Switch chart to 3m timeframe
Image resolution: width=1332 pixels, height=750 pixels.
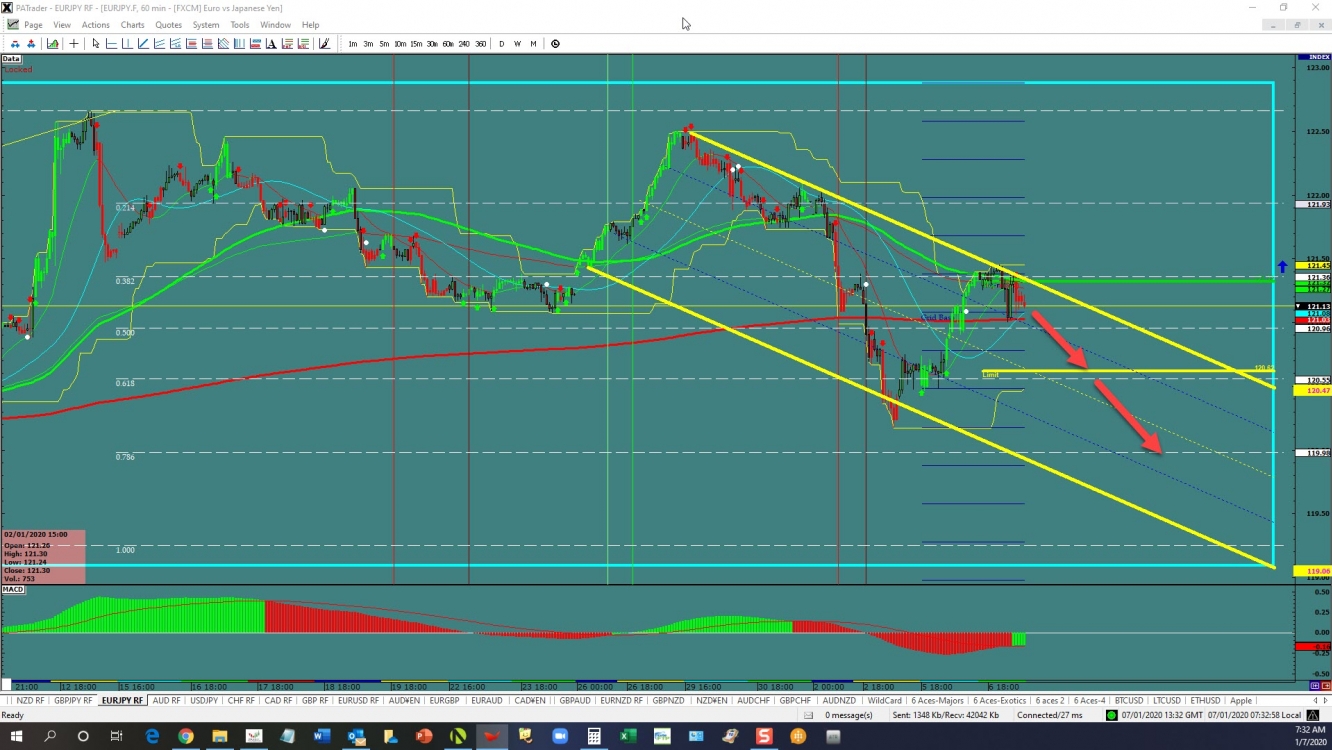tap(368, 43)
